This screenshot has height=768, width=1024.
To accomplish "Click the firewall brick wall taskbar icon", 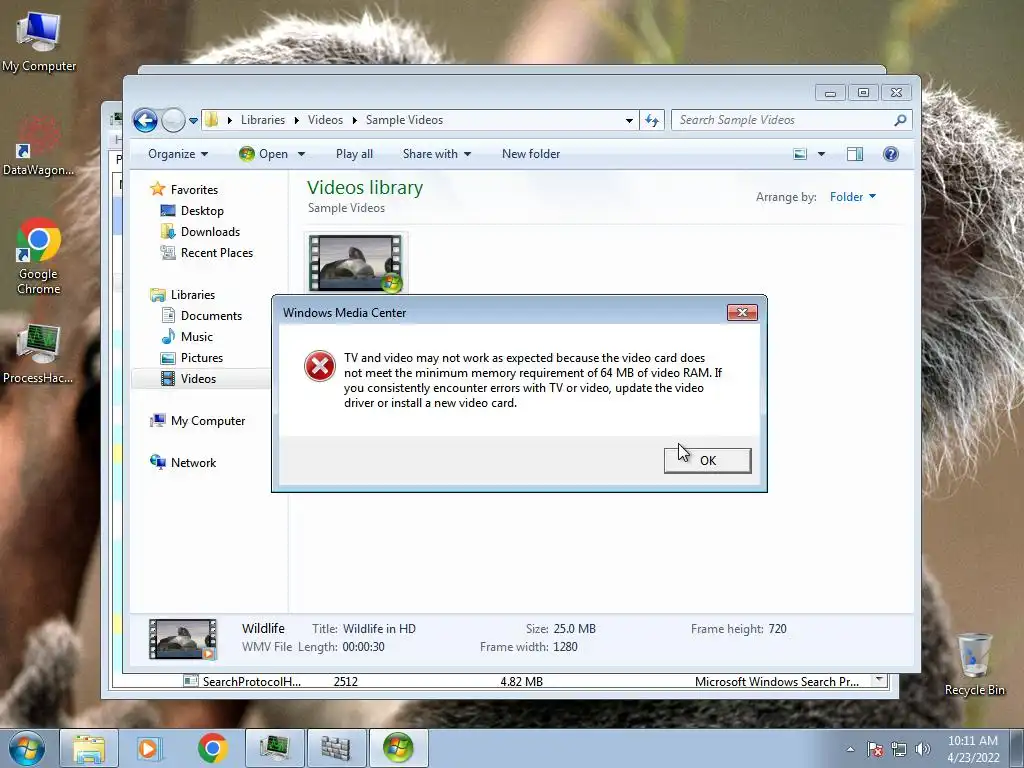I will [x=336, y=748].
